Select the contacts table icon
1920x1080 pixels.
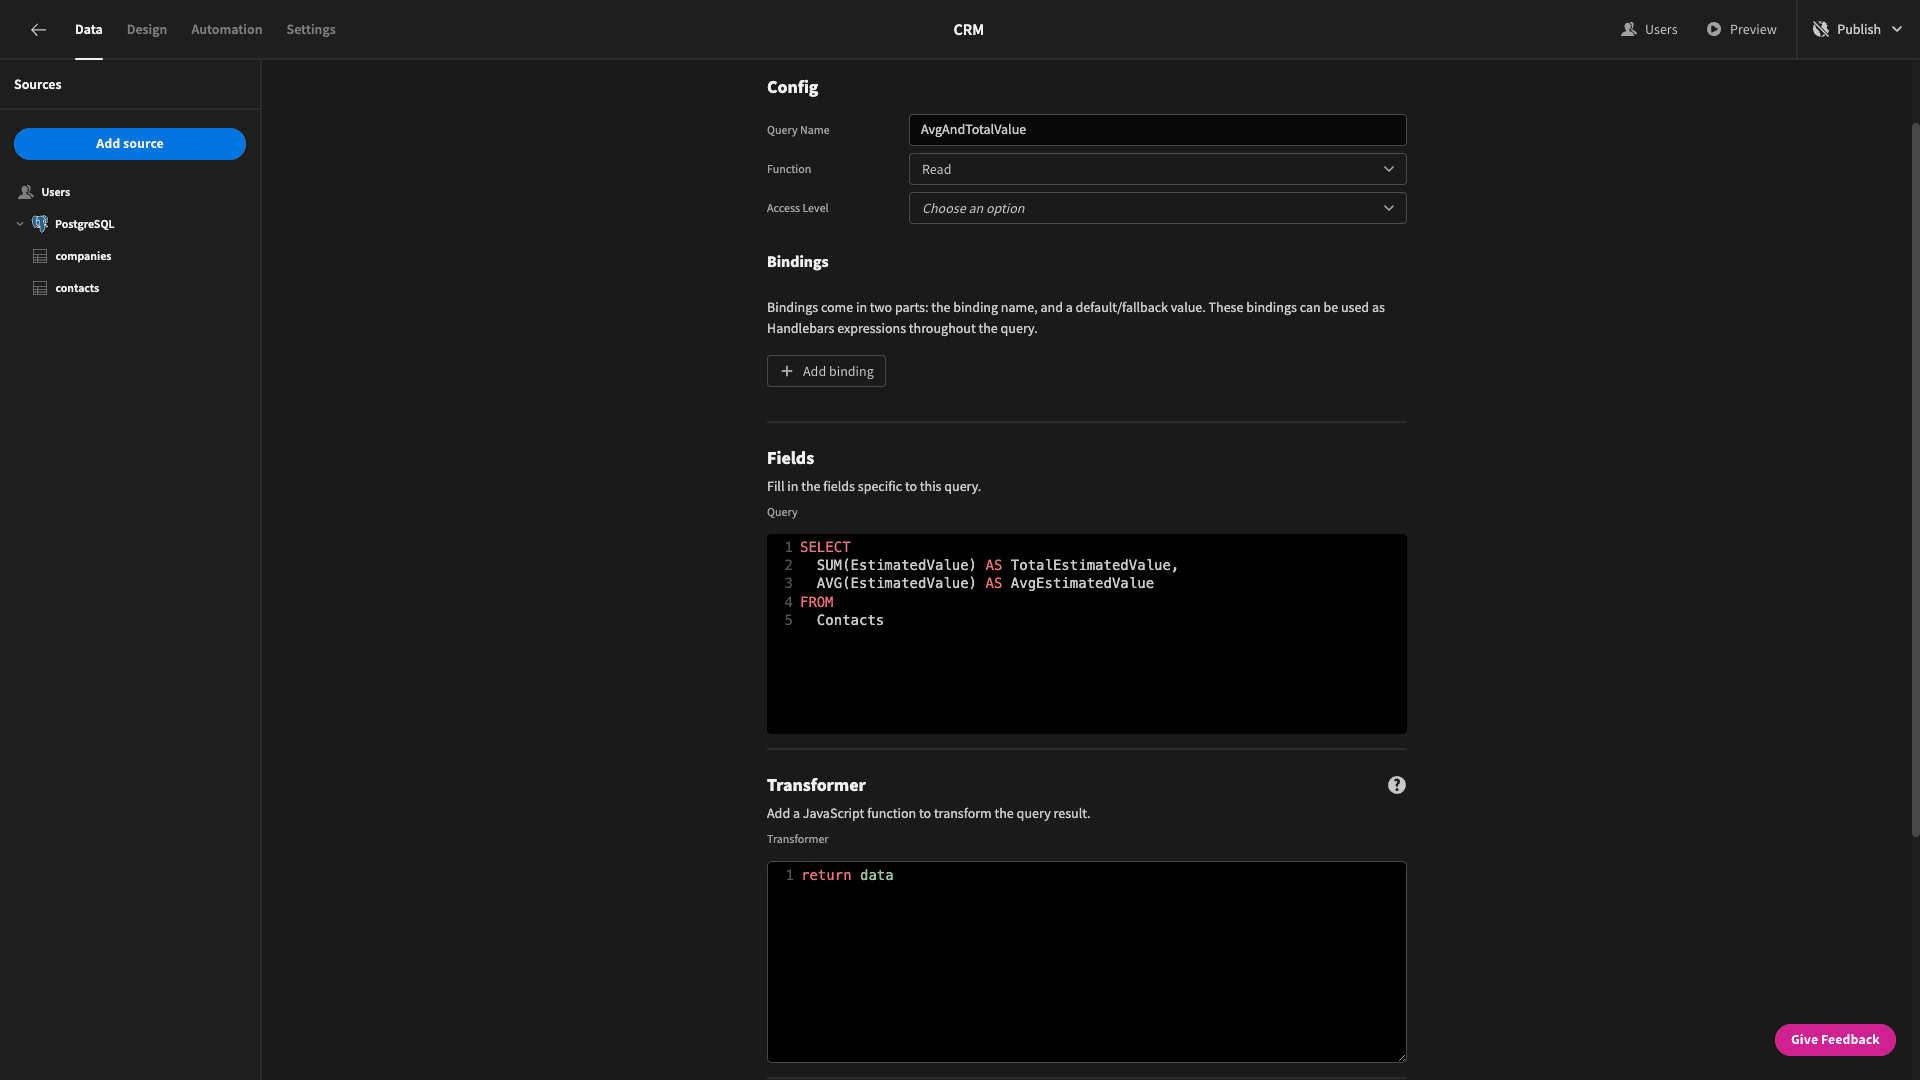pyautogui.click(x=40, y=288)
